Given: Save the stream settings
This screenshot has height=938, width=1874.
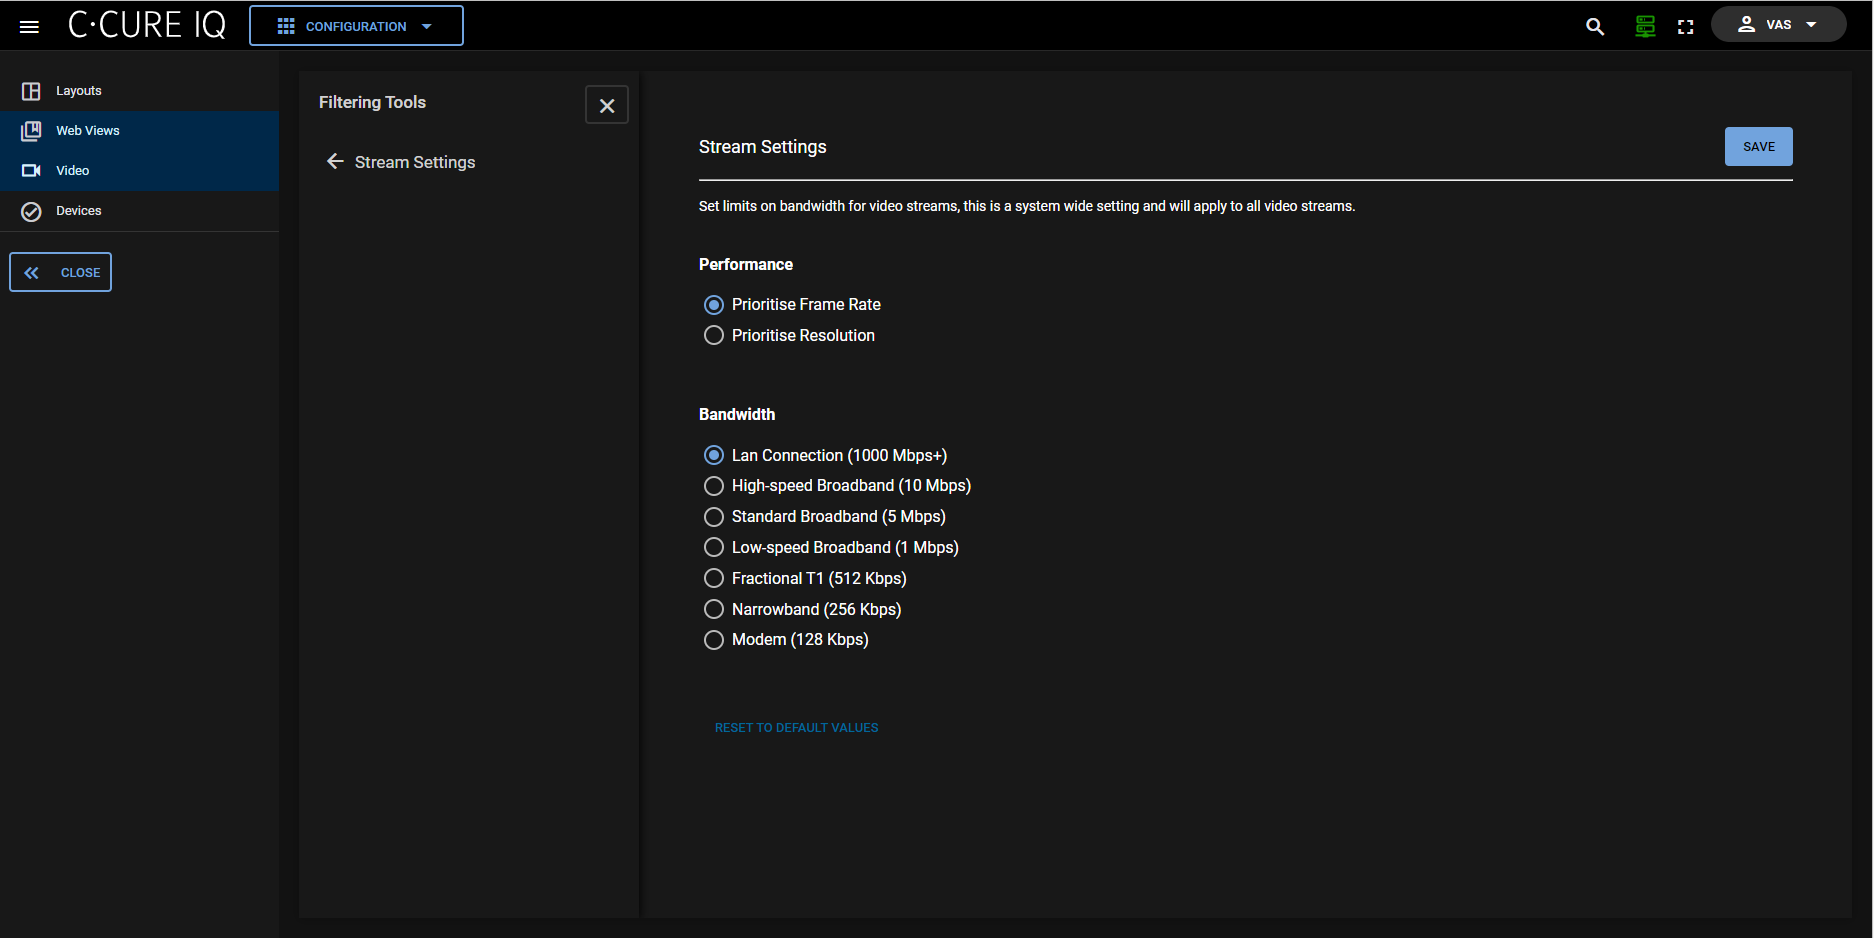Looking at the screenshot, I should tap(1758, 147).
